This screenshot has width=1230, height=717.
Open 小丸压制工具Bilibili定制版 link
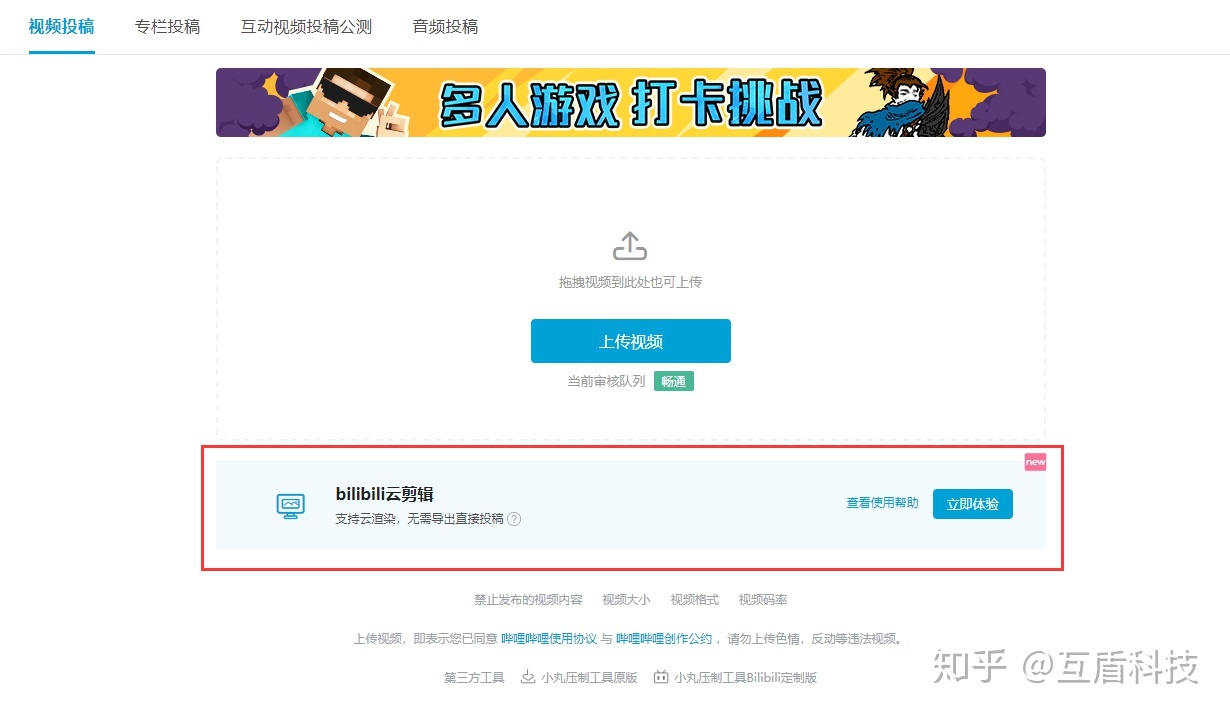[746, 677]
